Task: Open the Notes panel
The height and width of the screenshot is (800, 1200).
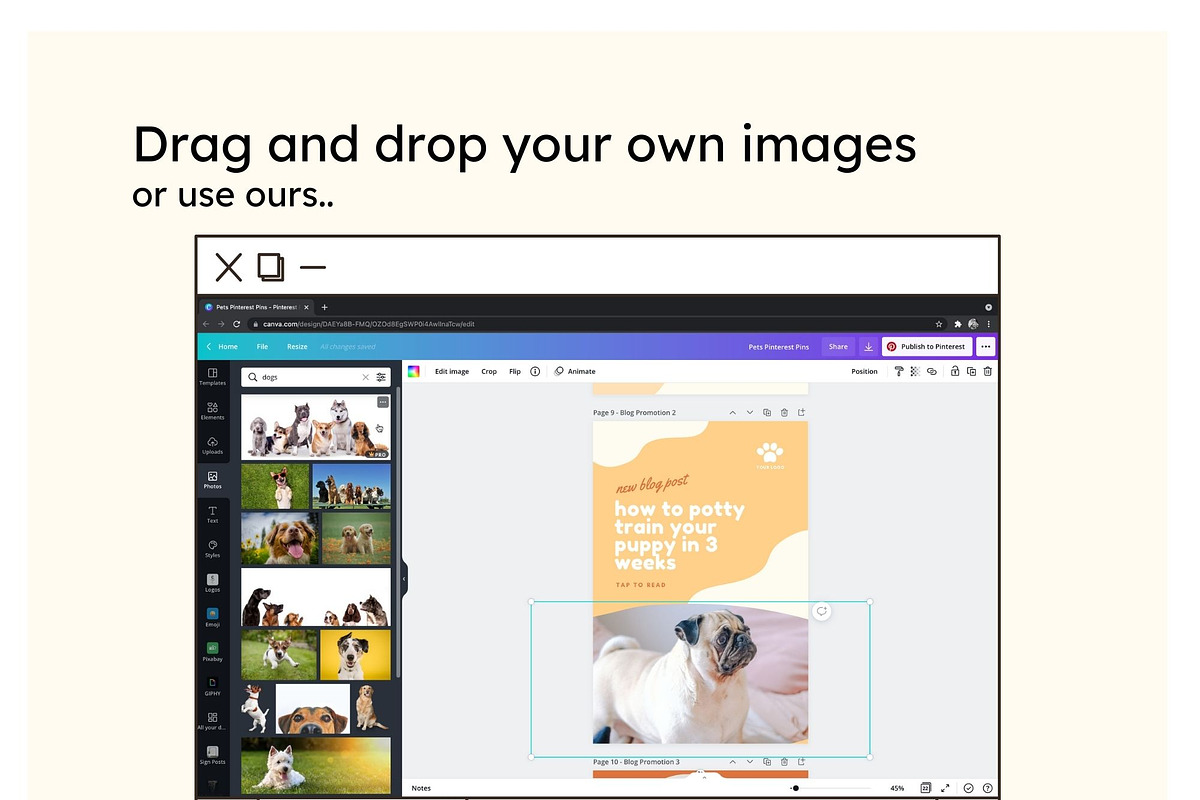Action: pos(421,788)
